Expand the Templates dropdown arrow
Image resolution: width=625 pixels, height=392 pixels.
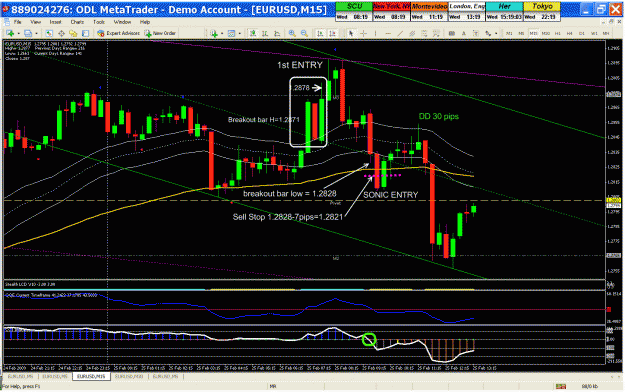coord(240,33)
